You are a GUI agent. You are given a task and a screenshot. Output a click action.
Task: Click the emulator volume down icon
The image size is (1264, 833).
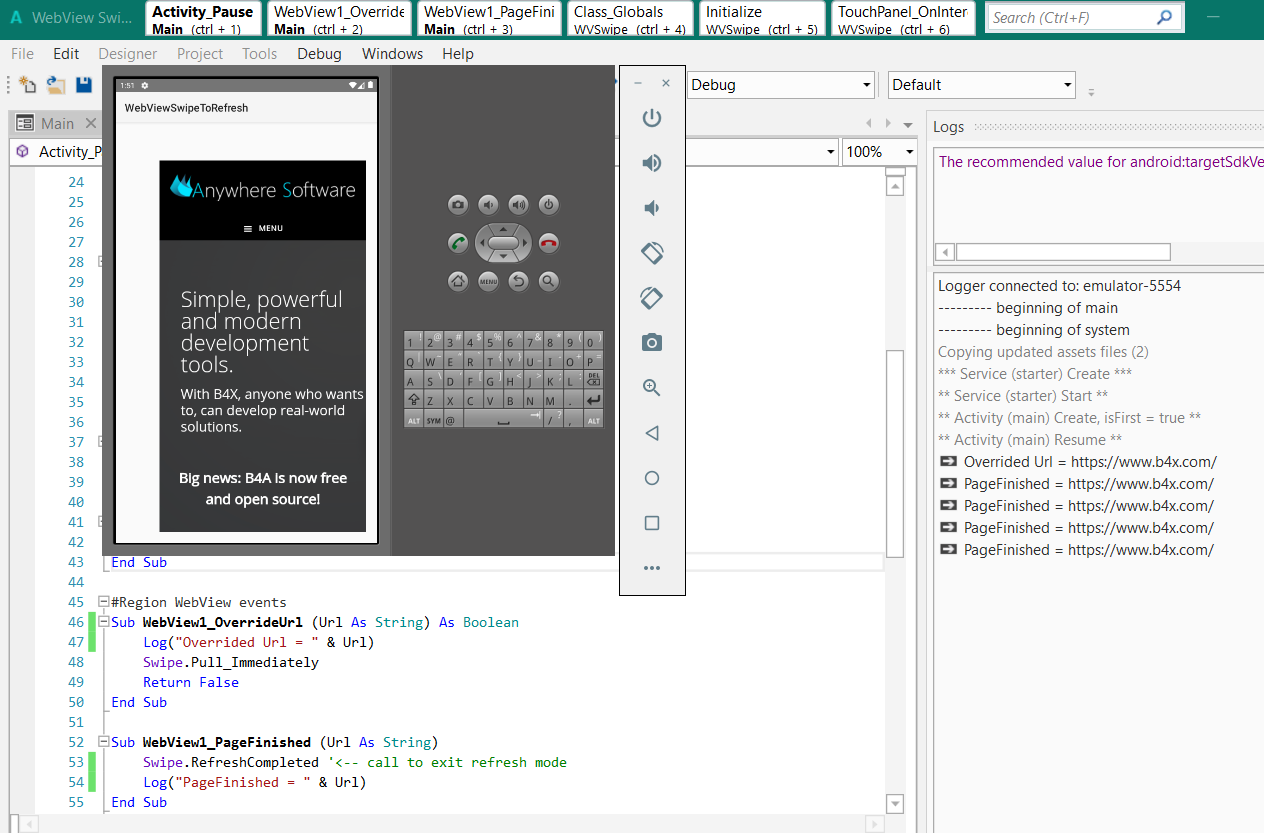[x=652, y=208]
